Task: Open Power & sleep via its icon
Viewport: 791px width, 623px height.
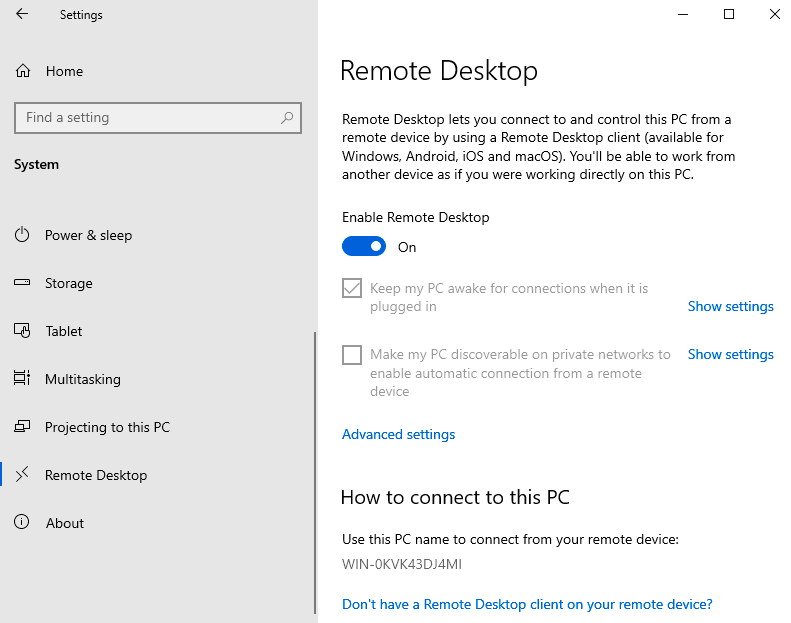Action: [x=22, y=235]
